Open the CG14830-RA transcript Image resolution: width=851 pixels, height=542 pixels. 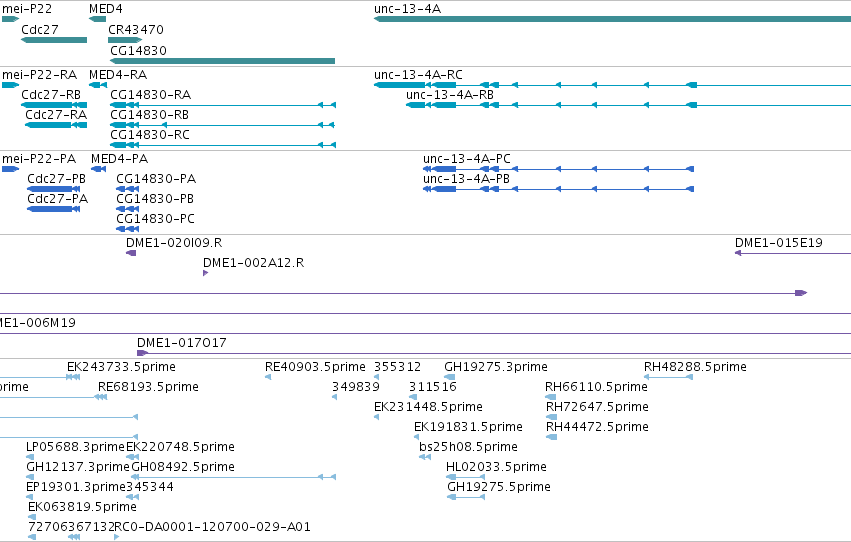tap(223, 105)
